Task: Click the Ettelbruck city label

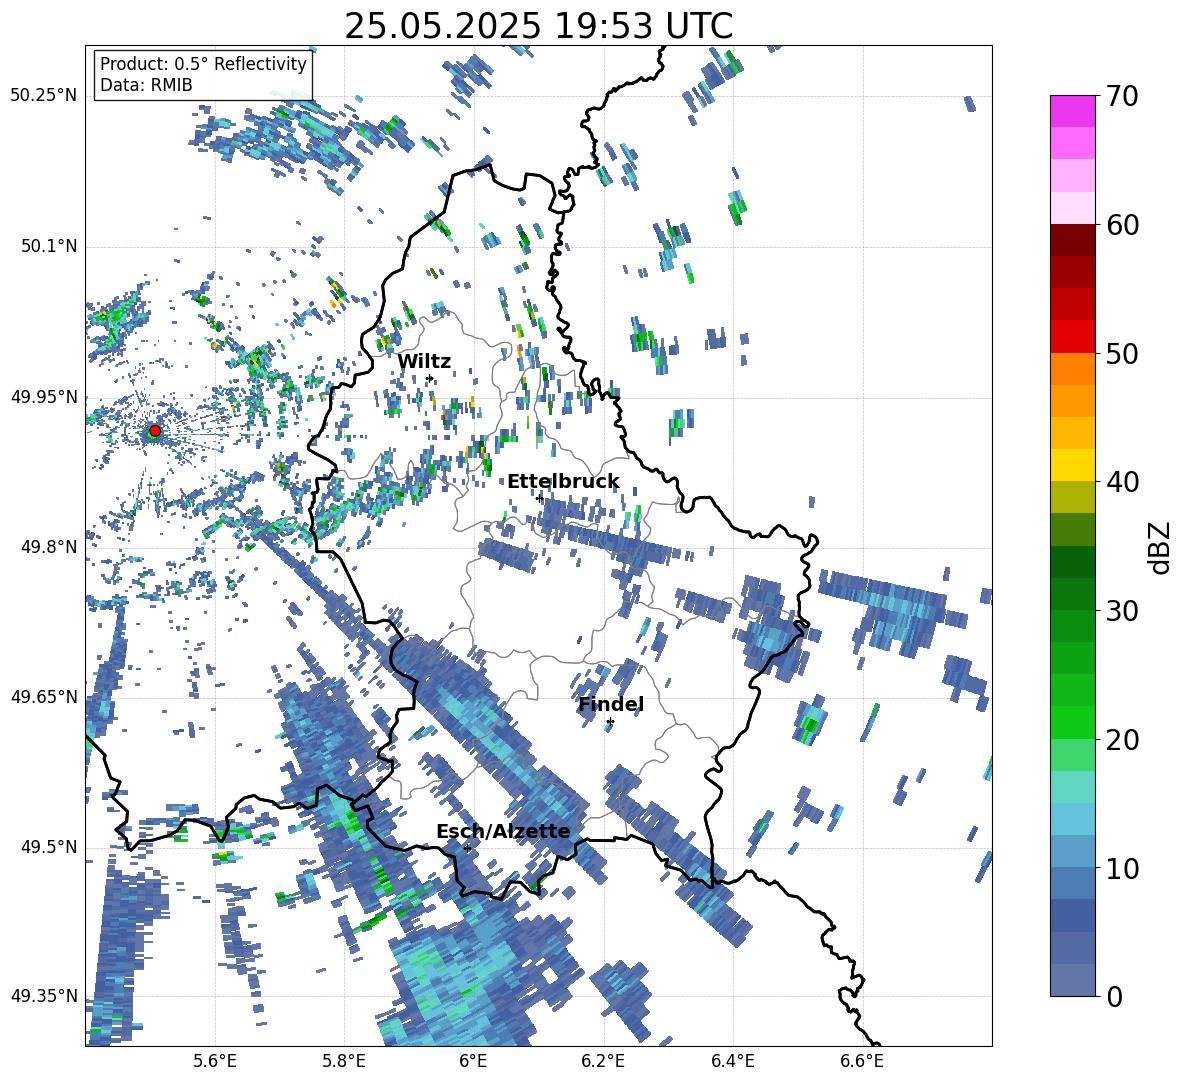Action: [x=563, y=482]
